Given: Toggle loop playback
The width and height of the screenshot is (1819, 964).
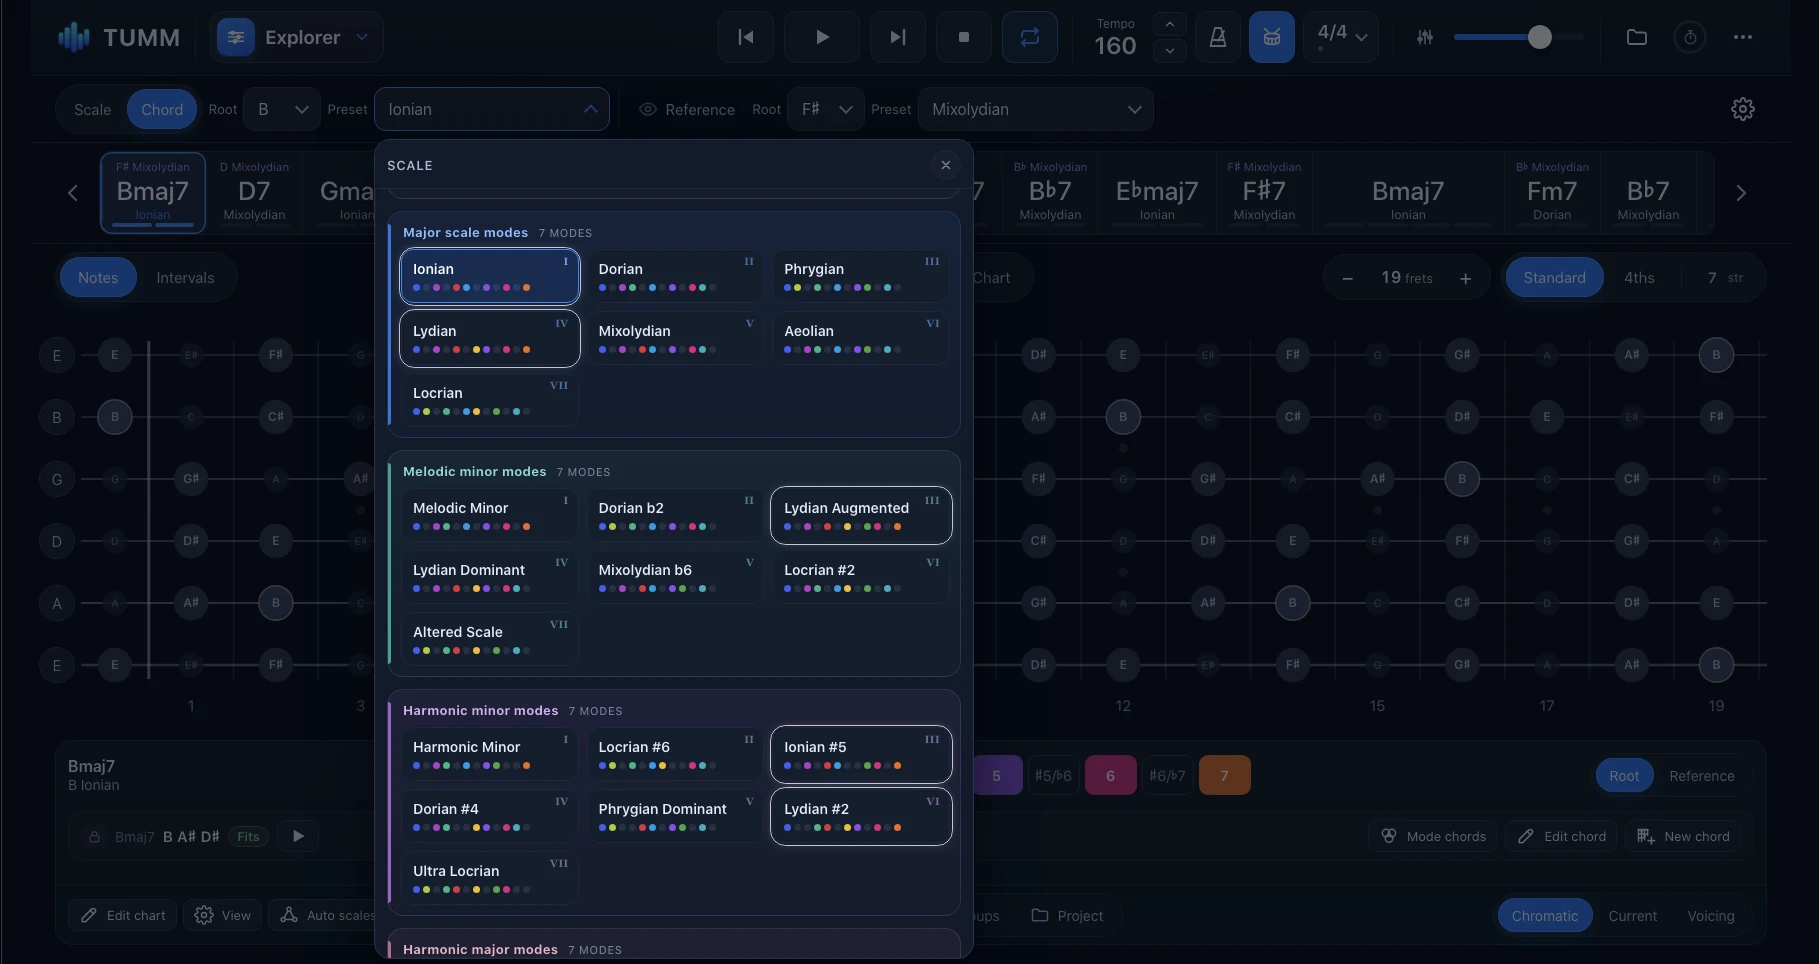Looking at the screenshot, I should coord(1030,37).
